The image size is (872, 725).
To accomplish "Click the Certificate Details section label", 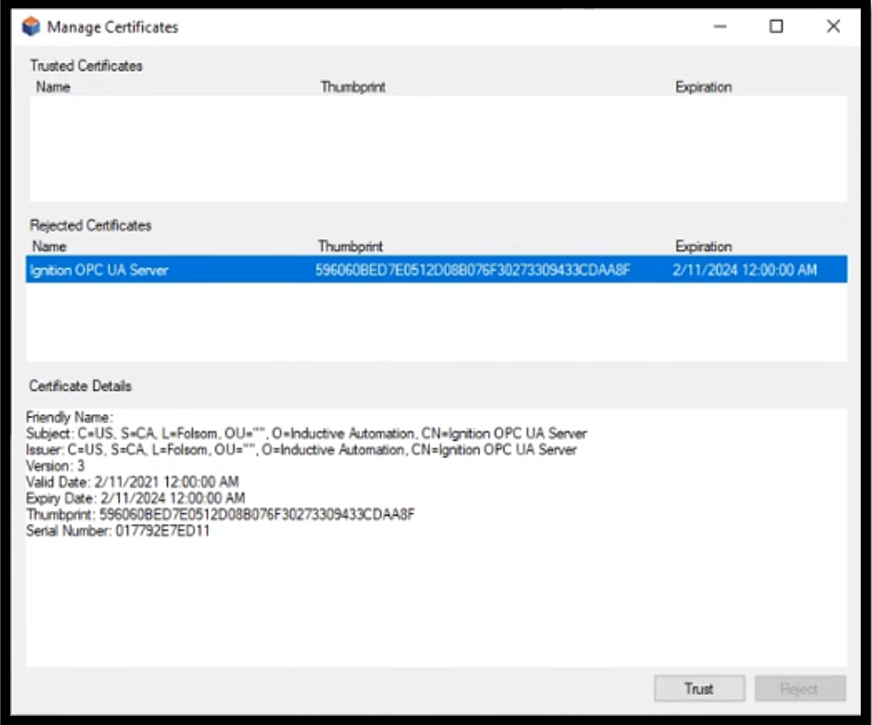I will click(80, 386).
